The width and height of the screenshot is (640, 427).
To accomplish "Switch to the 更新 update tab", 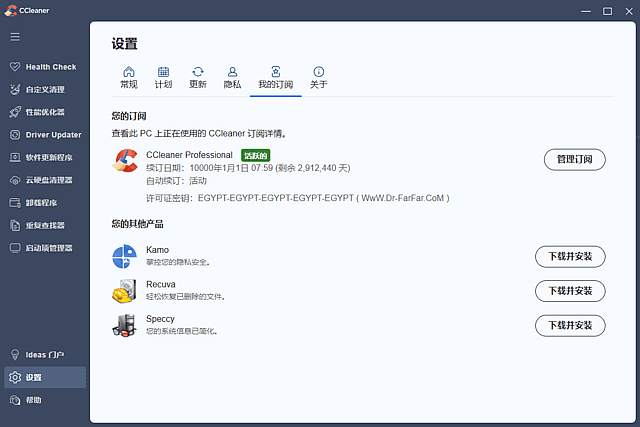I will [x=198, y=78].
